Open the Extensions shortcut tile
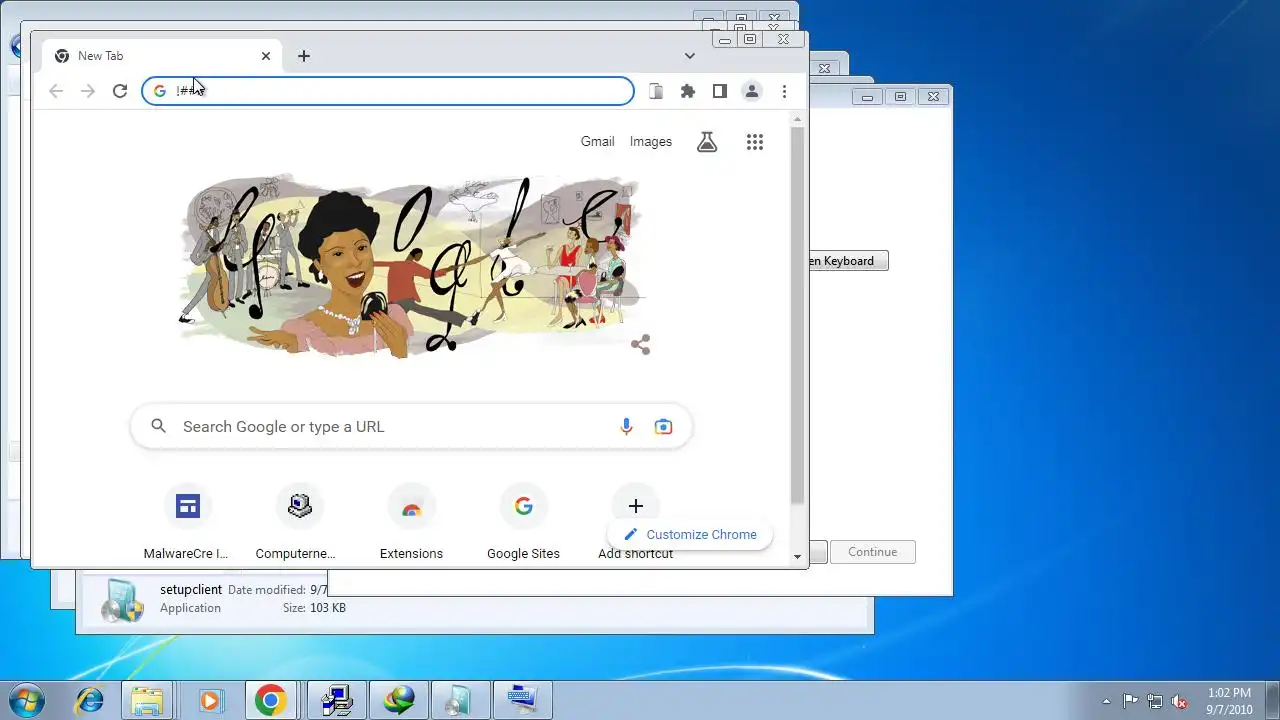Image resolution: width=1280 pixels, height=720 pixels. pyautogui.click(x=411, y=522)
